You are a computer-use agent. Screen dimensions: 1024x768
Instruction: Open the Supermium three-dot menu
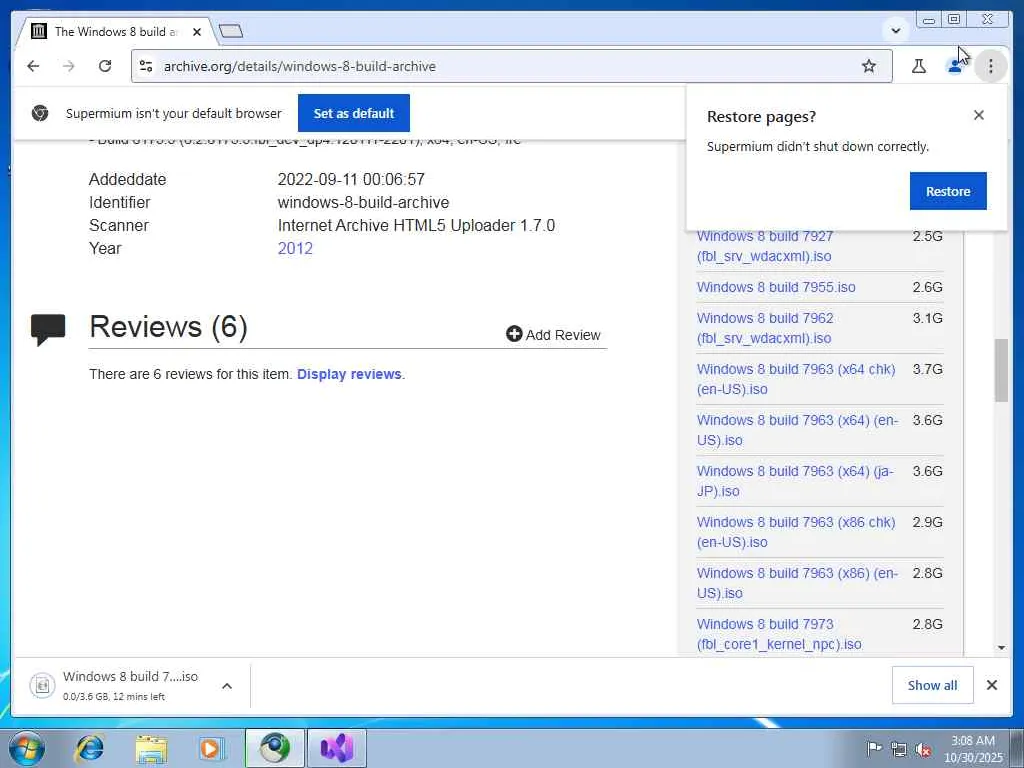tap(991, 66)
